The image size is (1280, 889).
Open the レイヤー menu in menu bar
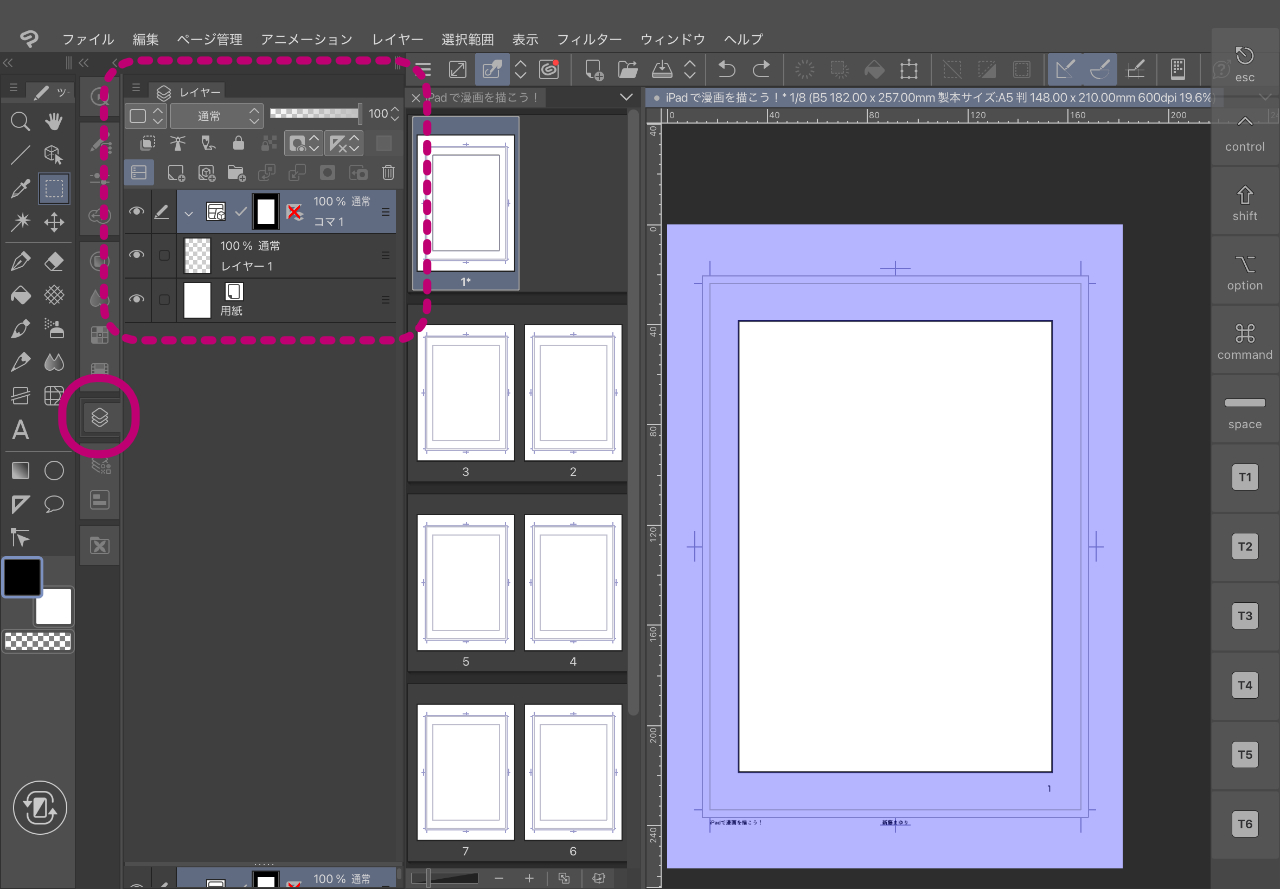pos(397,39)
